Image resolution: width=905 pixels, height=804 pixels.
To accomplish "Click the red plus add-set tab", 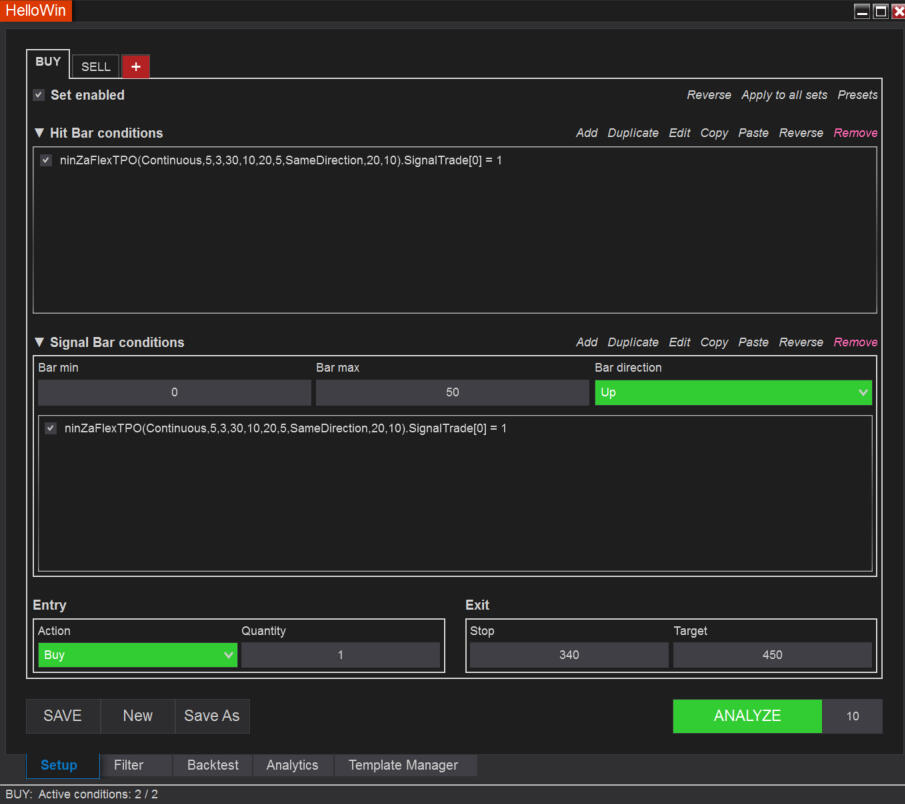I will pos(135,66).
